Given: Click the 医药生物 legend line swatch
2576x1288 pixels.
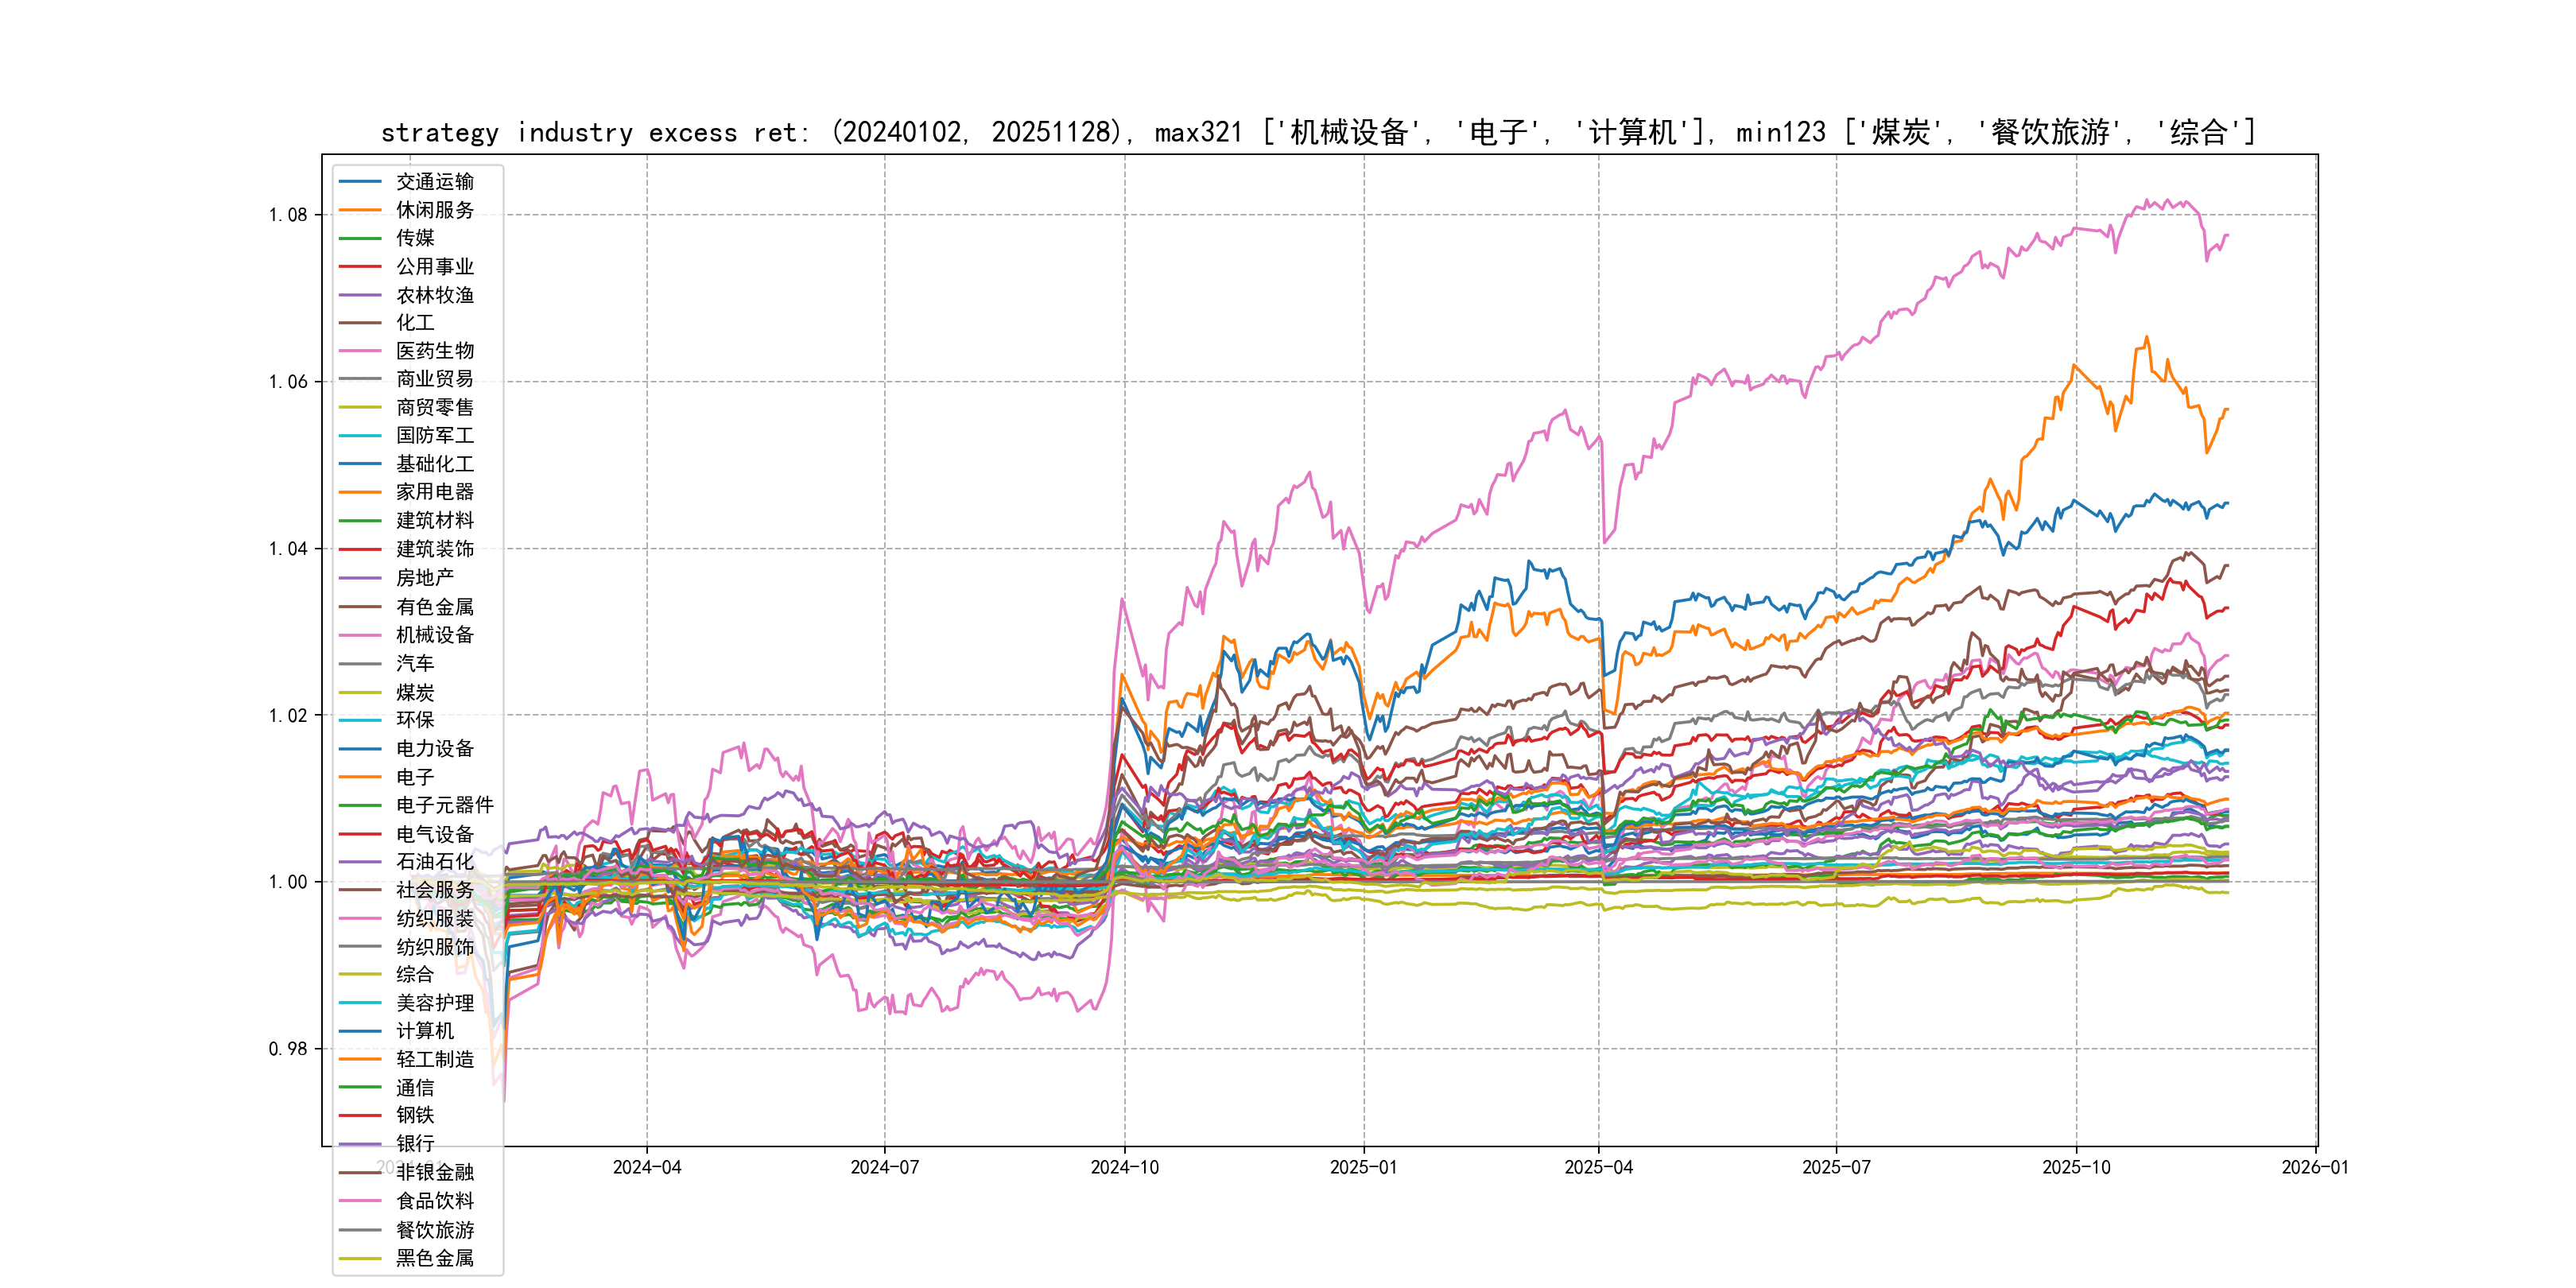Looking at the screenshot, I should (x=360, y=351).
